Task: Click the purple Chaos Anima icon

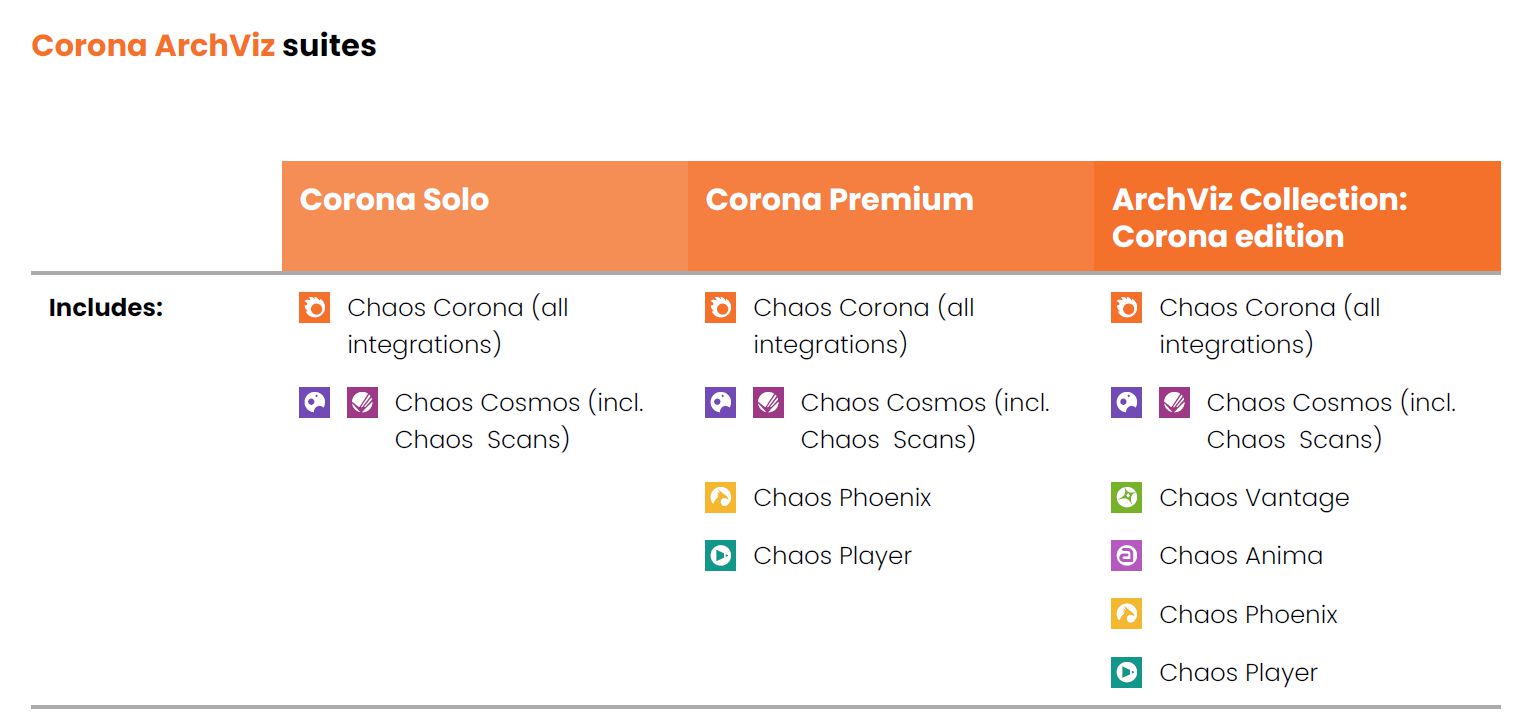Action: 1126,556
